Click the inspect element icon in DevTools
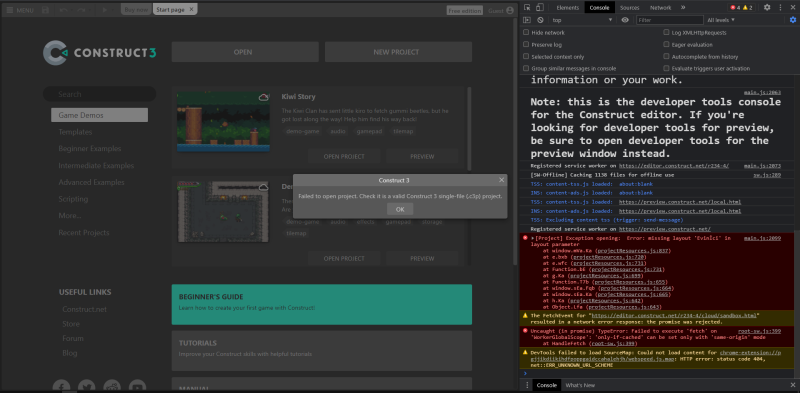The image size is (800, 393). pos(528,8)
